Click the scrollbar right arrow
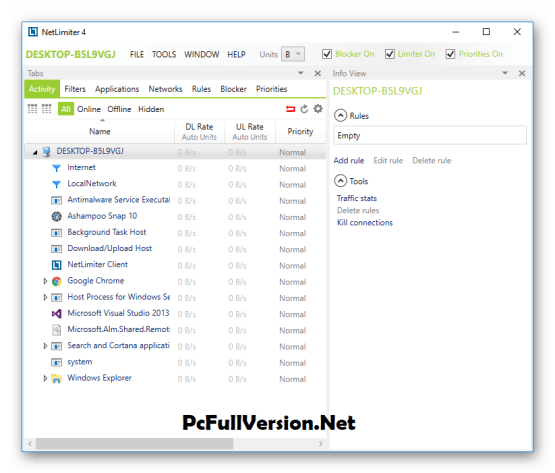Image resolution: width=555 pixels, height=473 pixels. pyautogui.click(x=321, y=443)
